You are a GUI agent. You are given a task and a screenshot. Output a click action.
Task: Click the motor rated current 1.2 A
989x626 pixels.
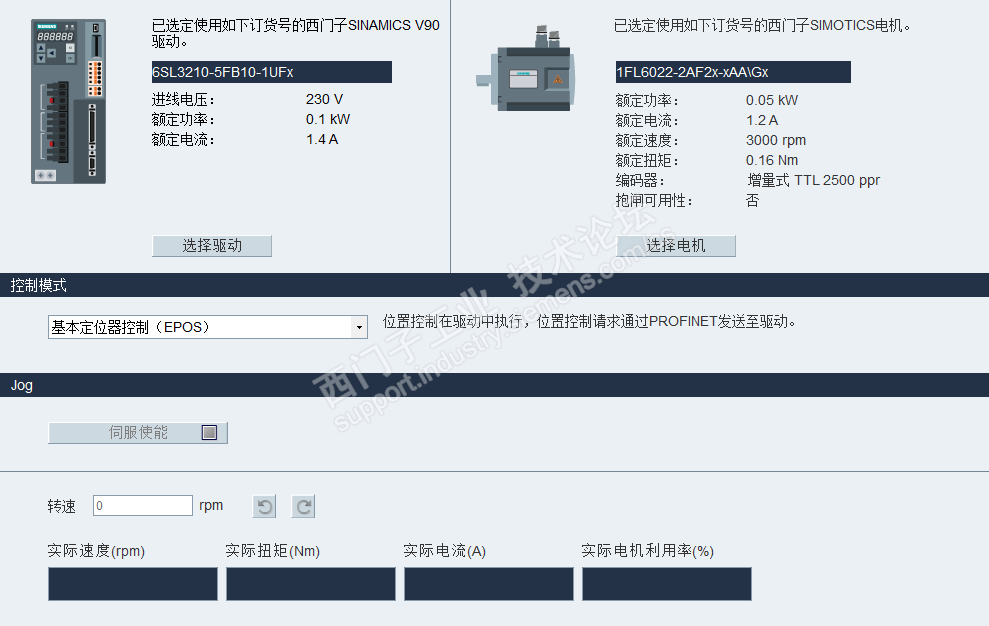coord(762,121)
